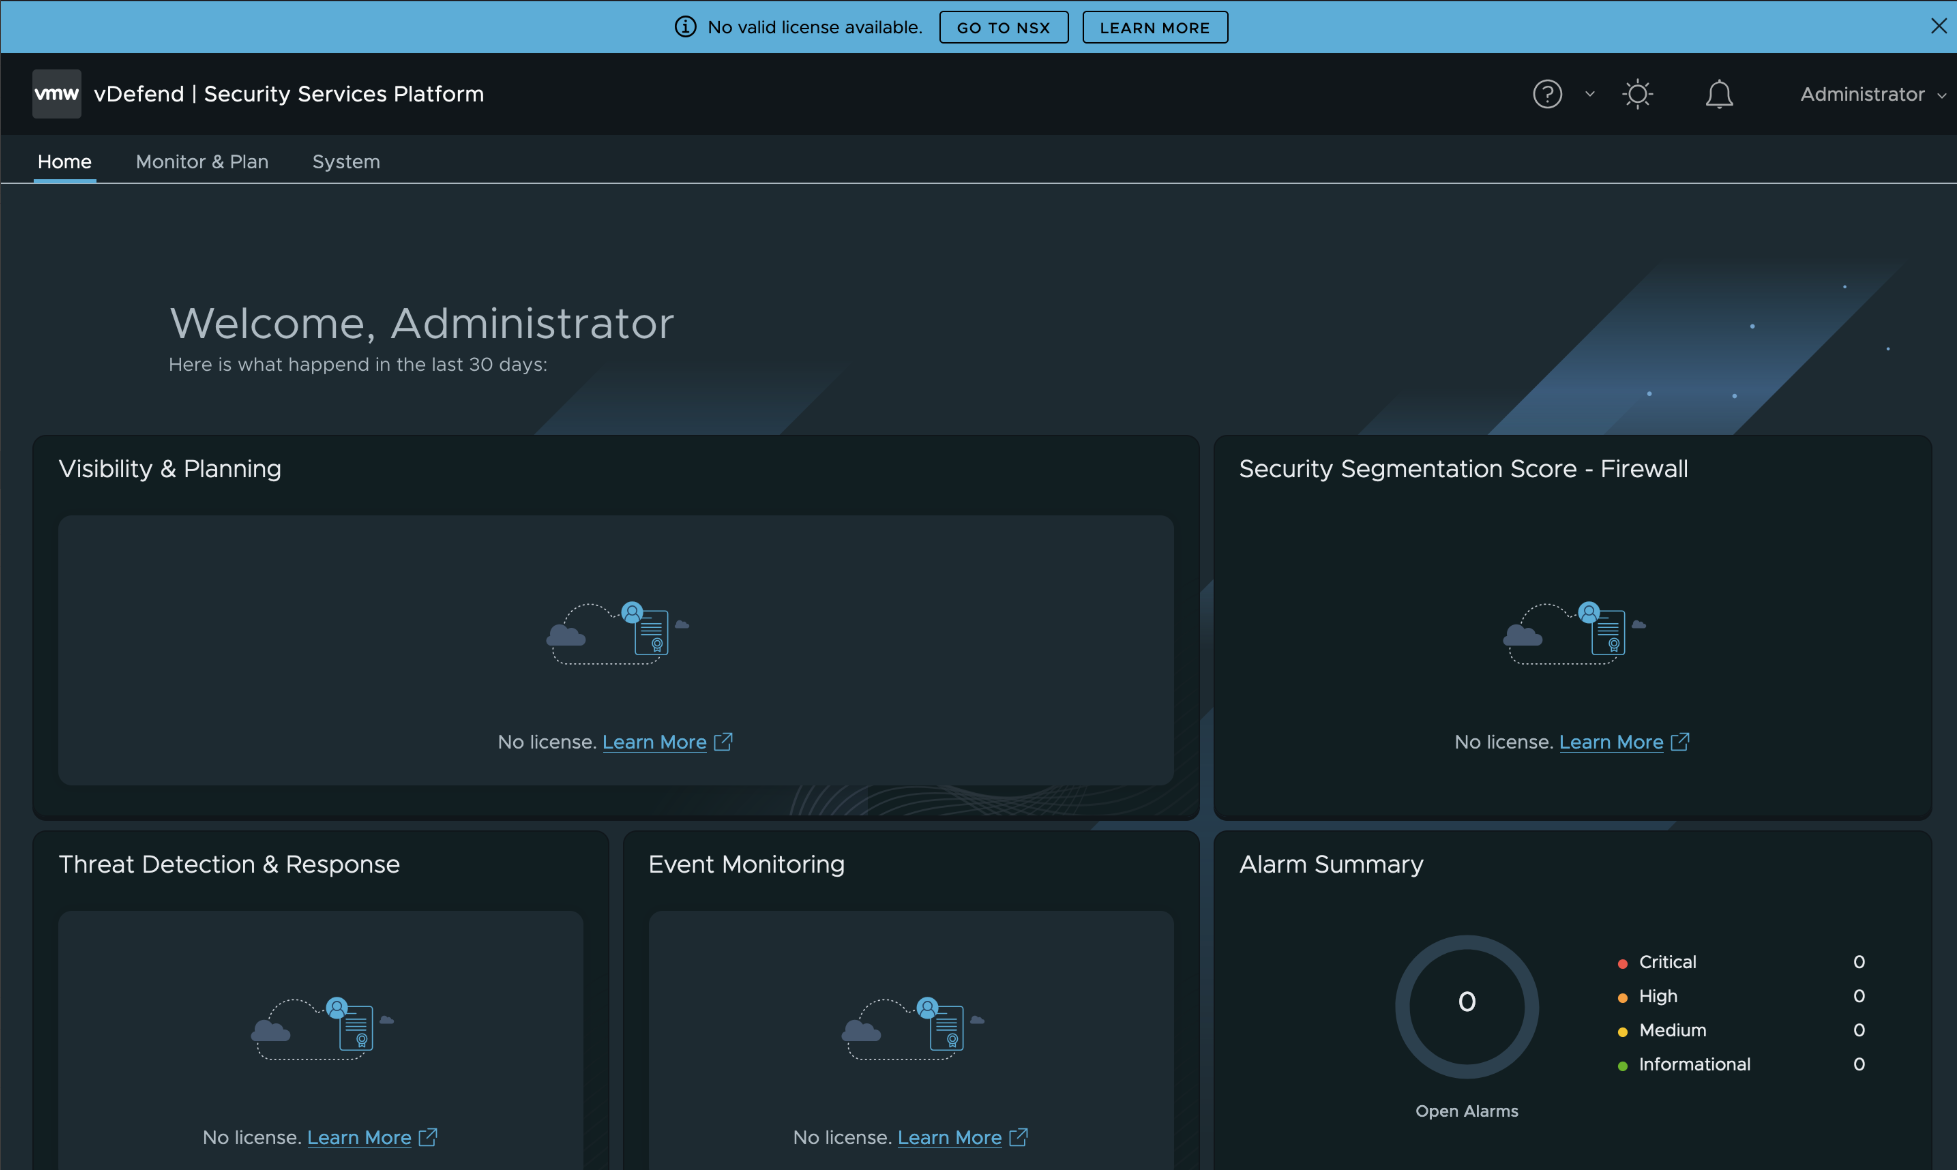Click the VMware logo icon
The width and height of the screenshot is (1957, 1170).
click(x=57, y=94)
